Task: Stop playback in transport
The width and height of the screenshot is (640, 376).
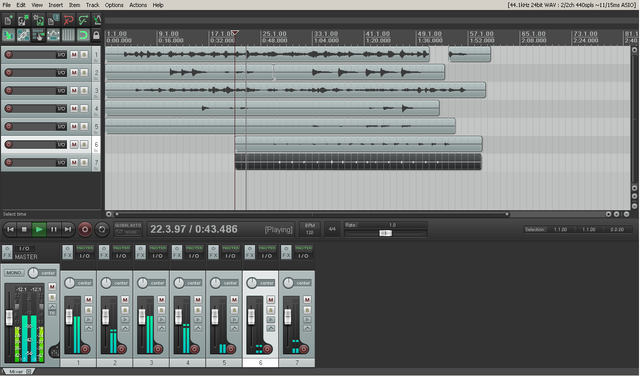Action: click(24, 229)
